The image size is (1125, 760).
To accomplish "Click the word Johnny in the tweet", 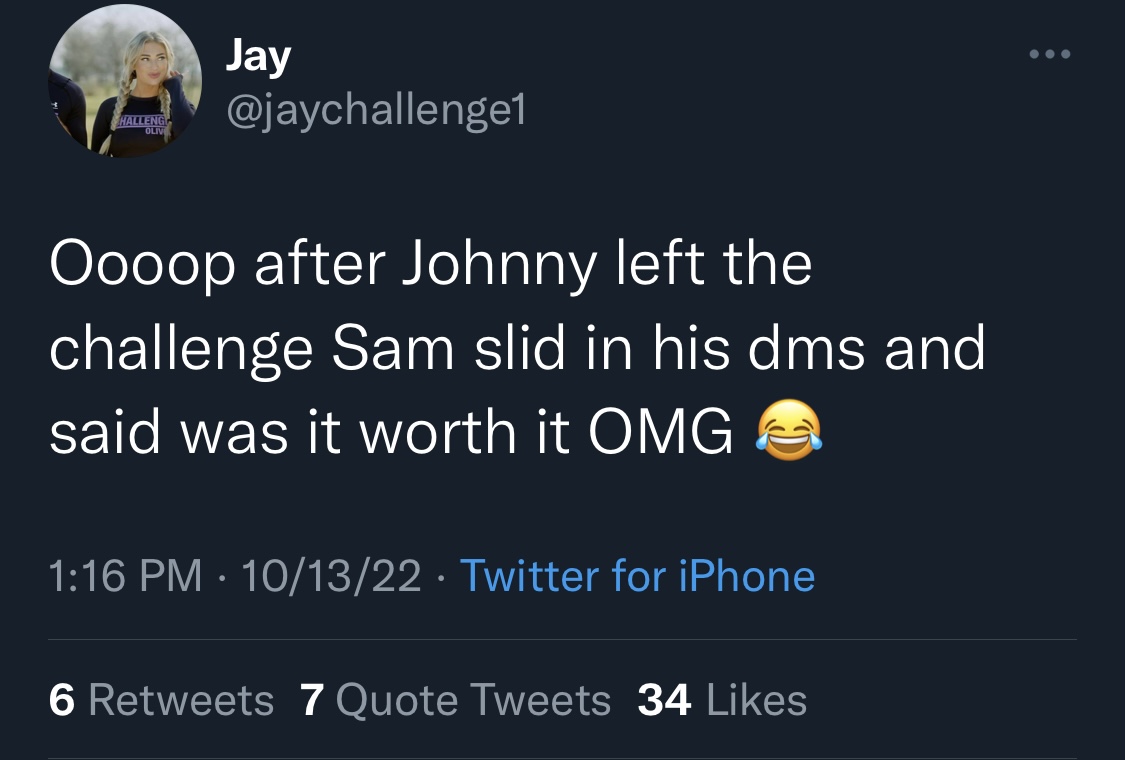I will tap(499, 266).
